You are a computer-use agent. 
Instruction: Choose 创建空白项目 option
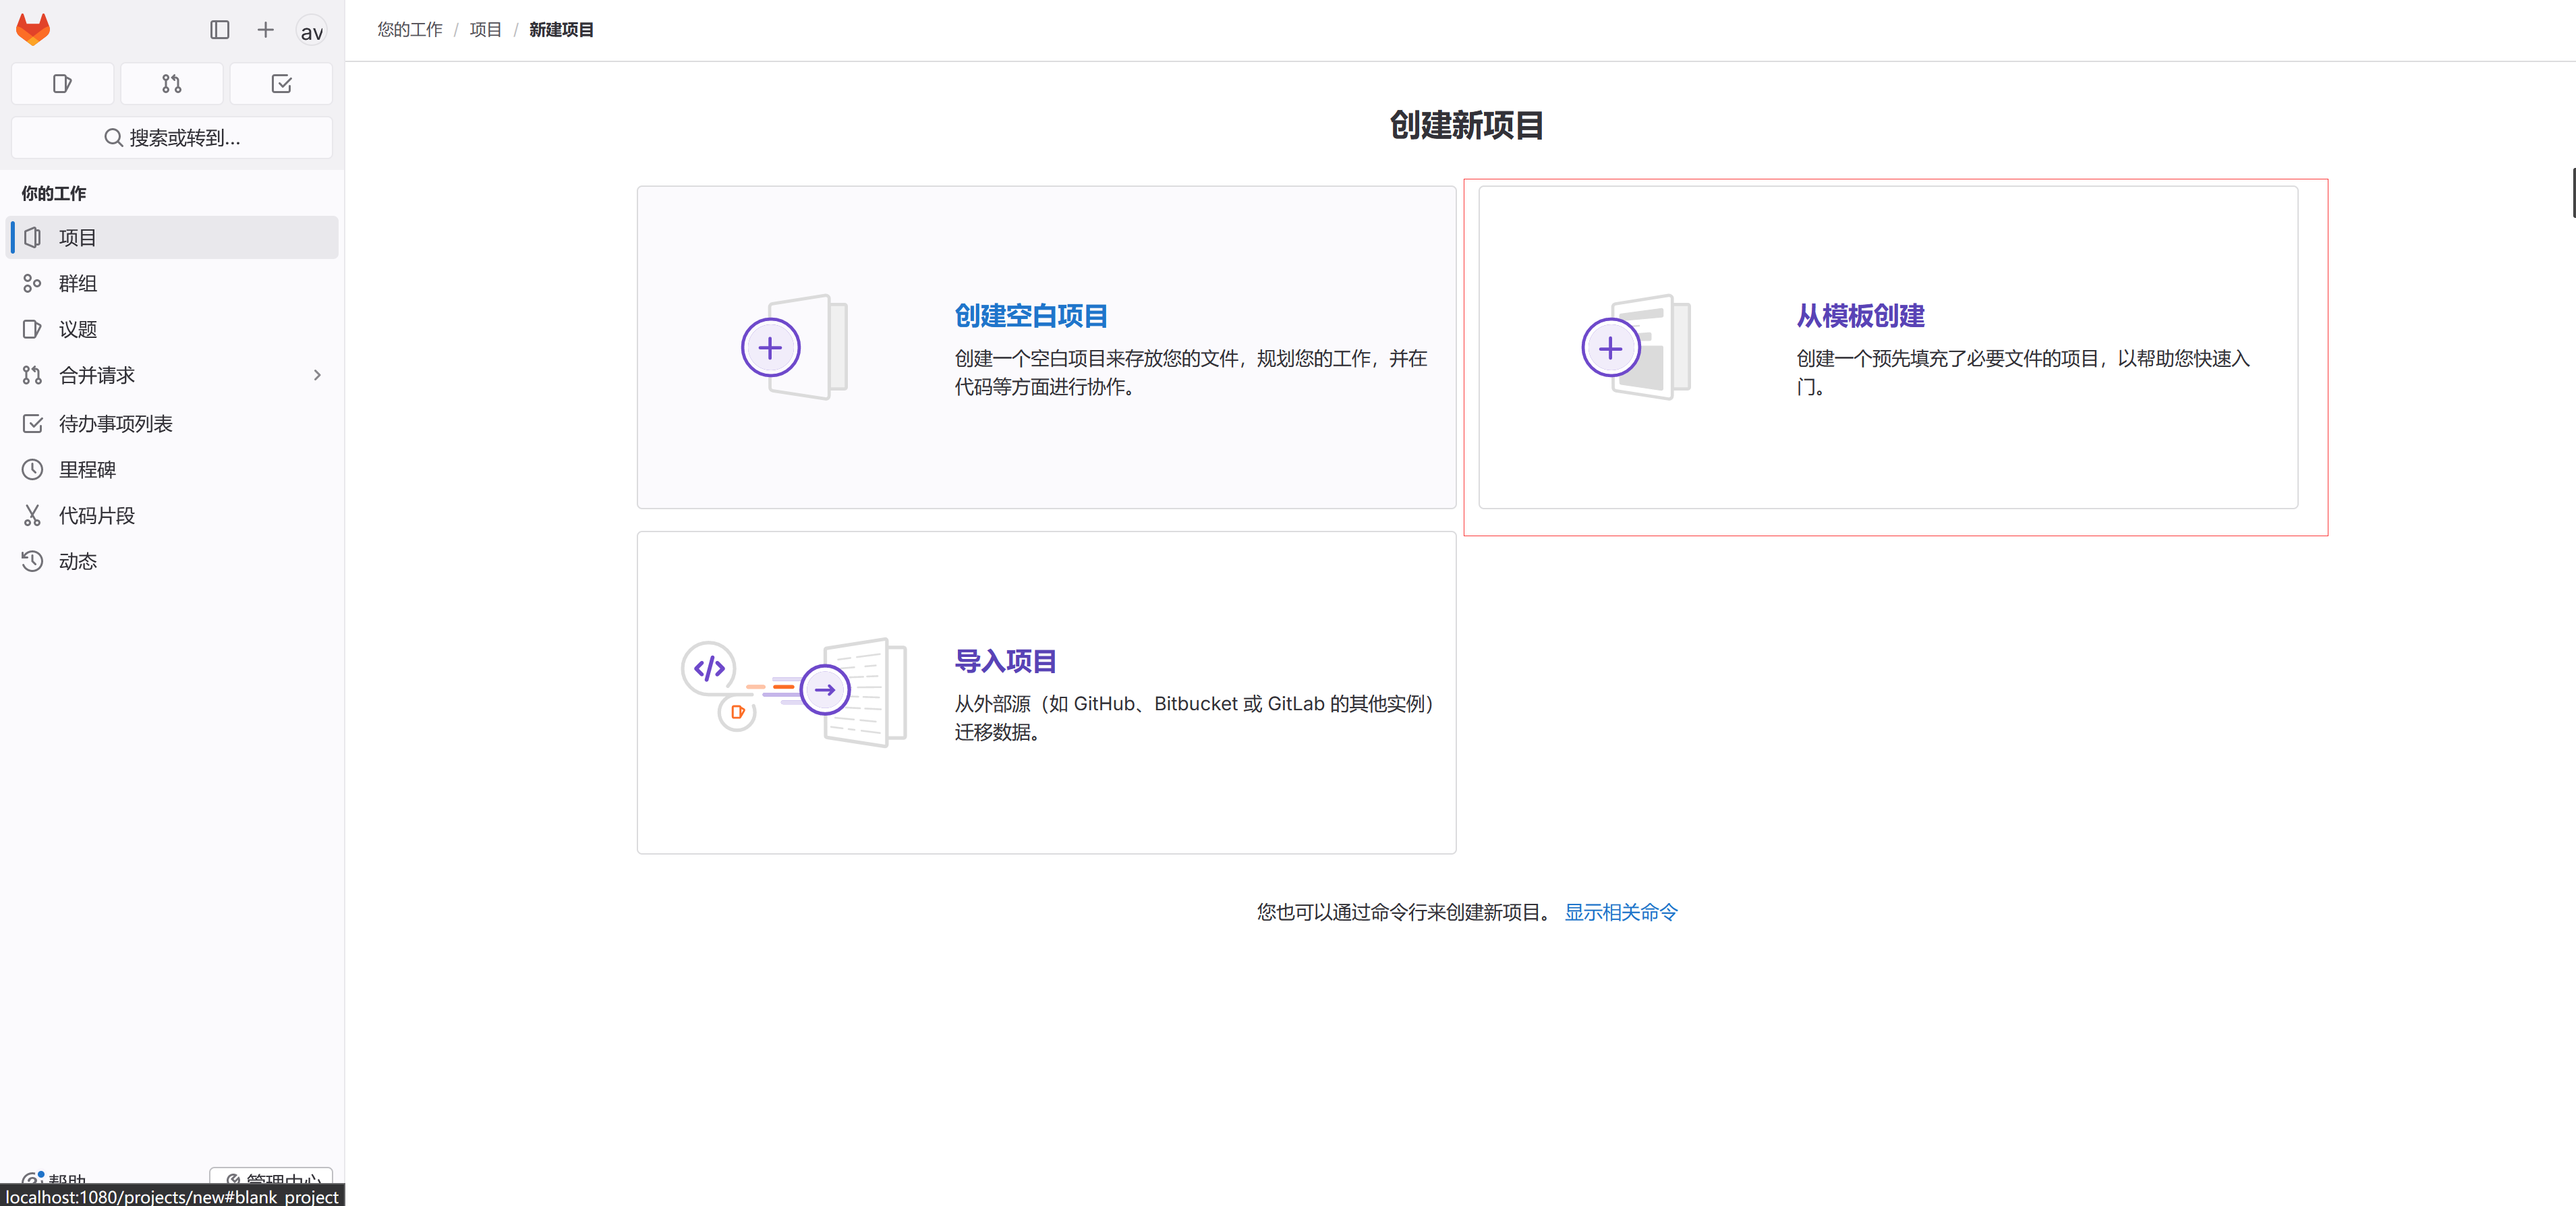(1031, 316)
